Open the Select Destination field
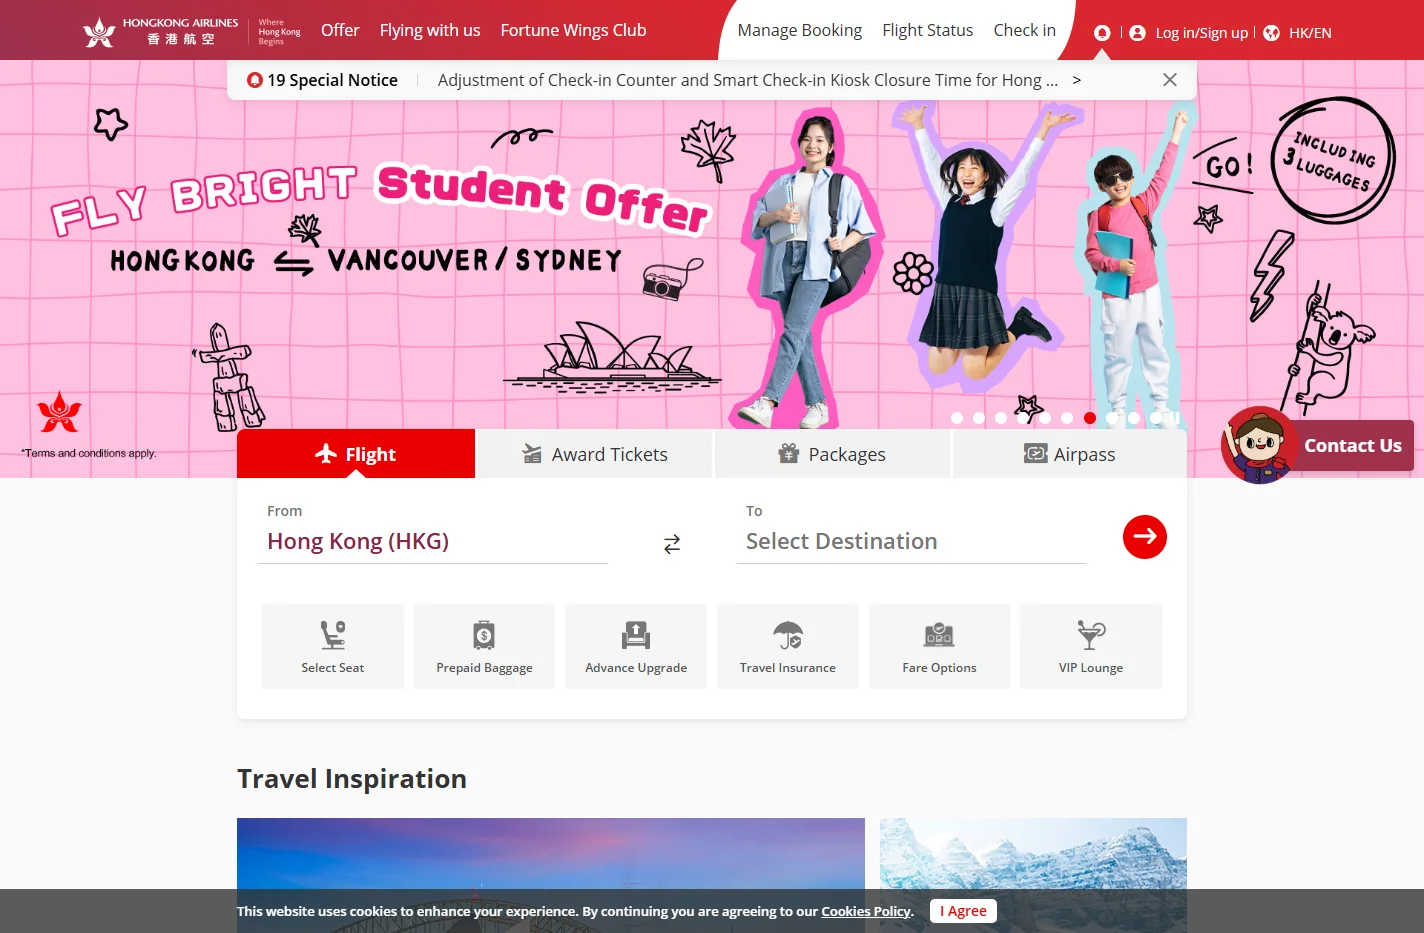1424x933 pixels. click(x=911, y=541)
